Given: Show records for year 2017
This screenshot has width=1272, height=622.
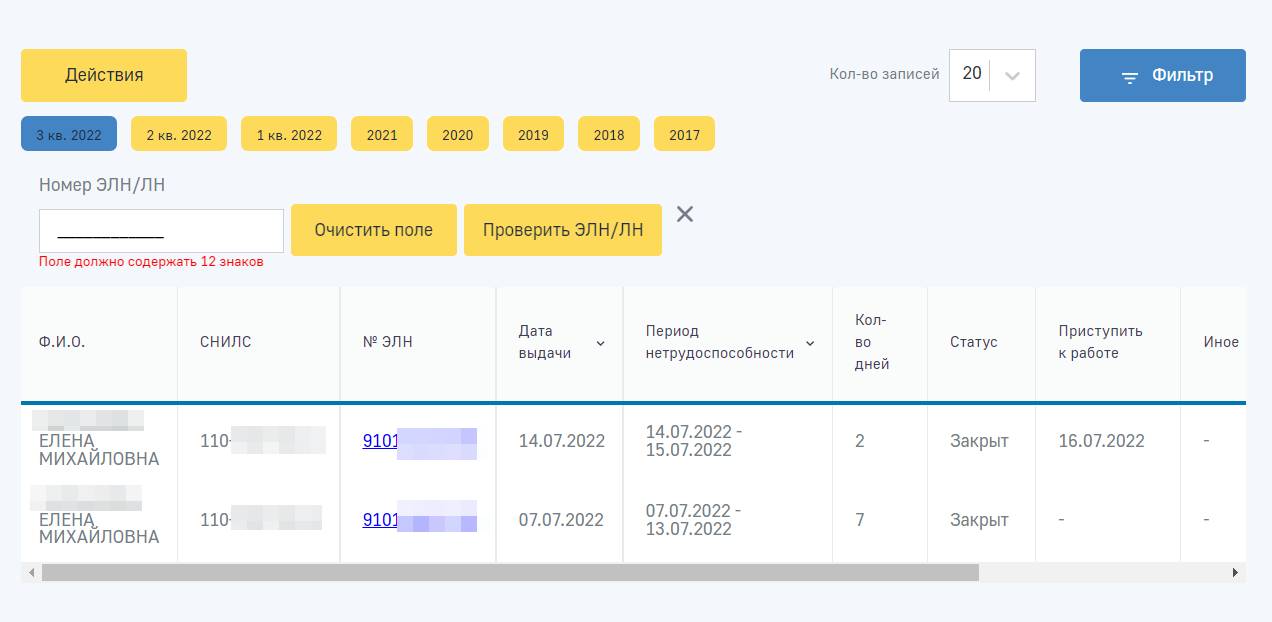Looking at the screenshot, I should 684,135.
